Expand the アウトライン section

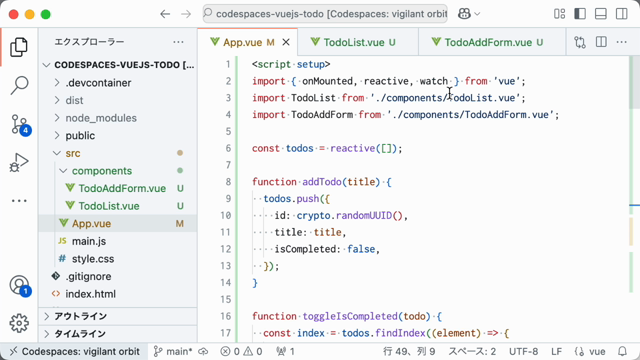[118, 316]
